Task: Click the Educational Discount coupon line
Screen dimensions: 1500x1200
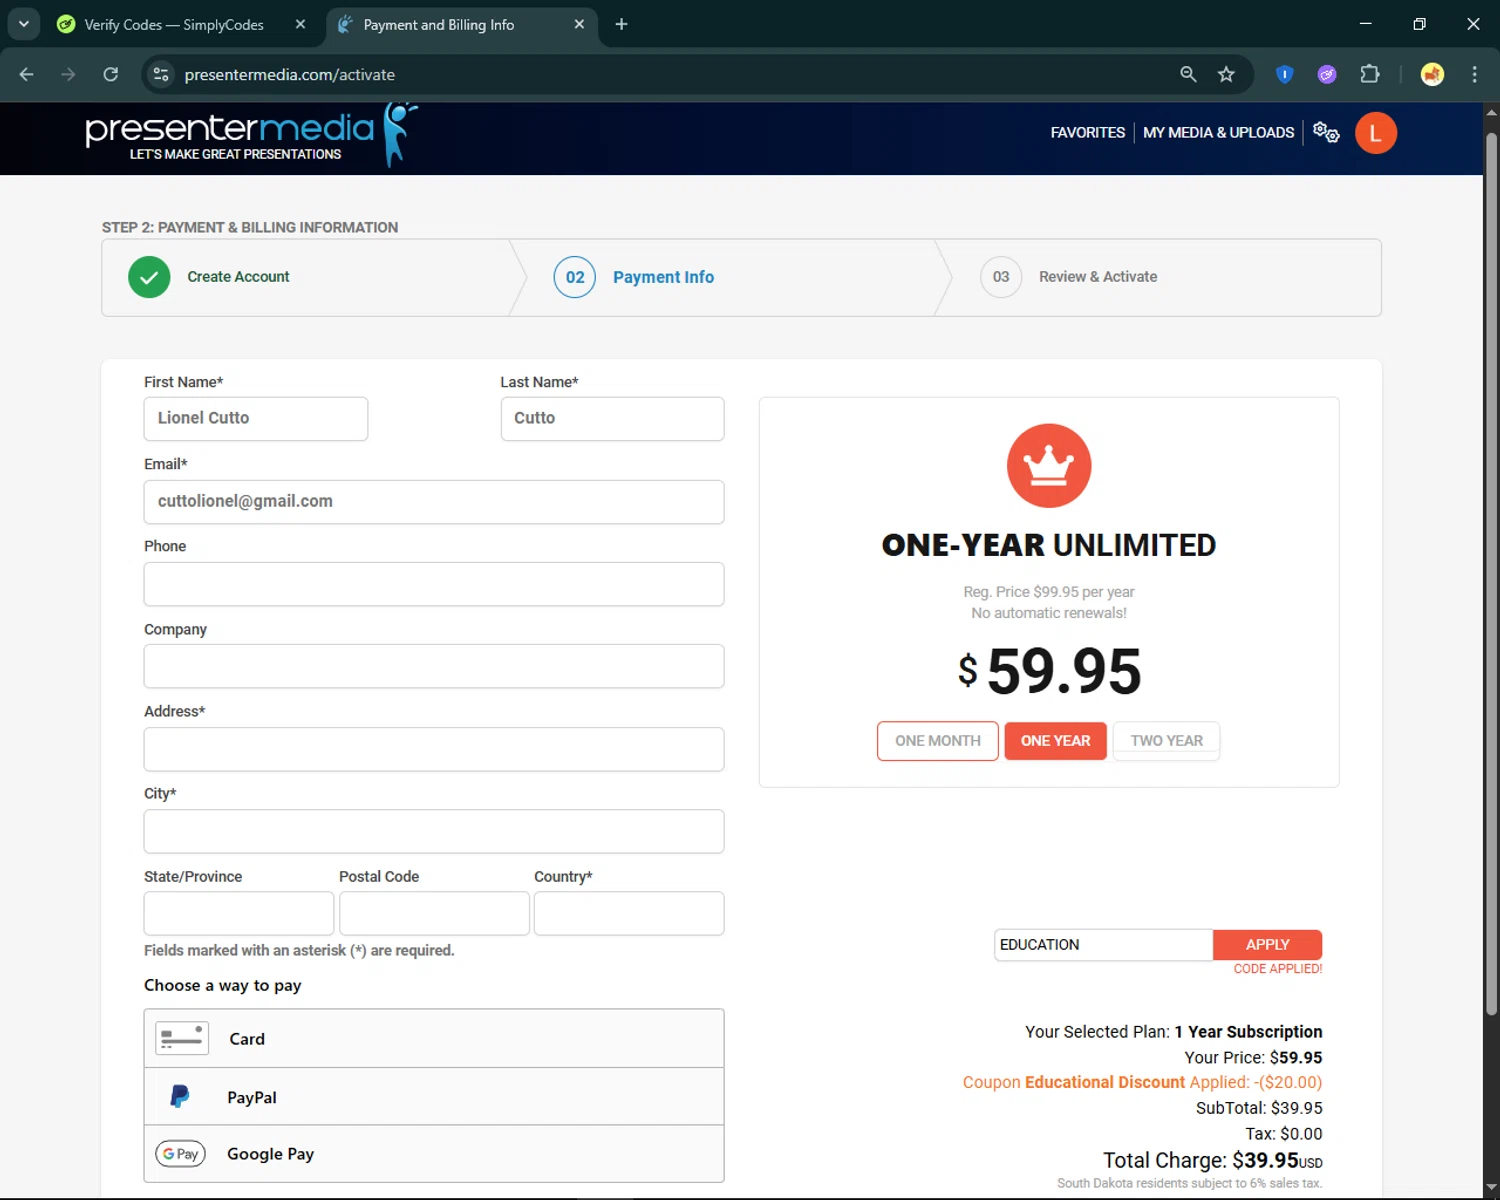Action: click(1142, 1082)
